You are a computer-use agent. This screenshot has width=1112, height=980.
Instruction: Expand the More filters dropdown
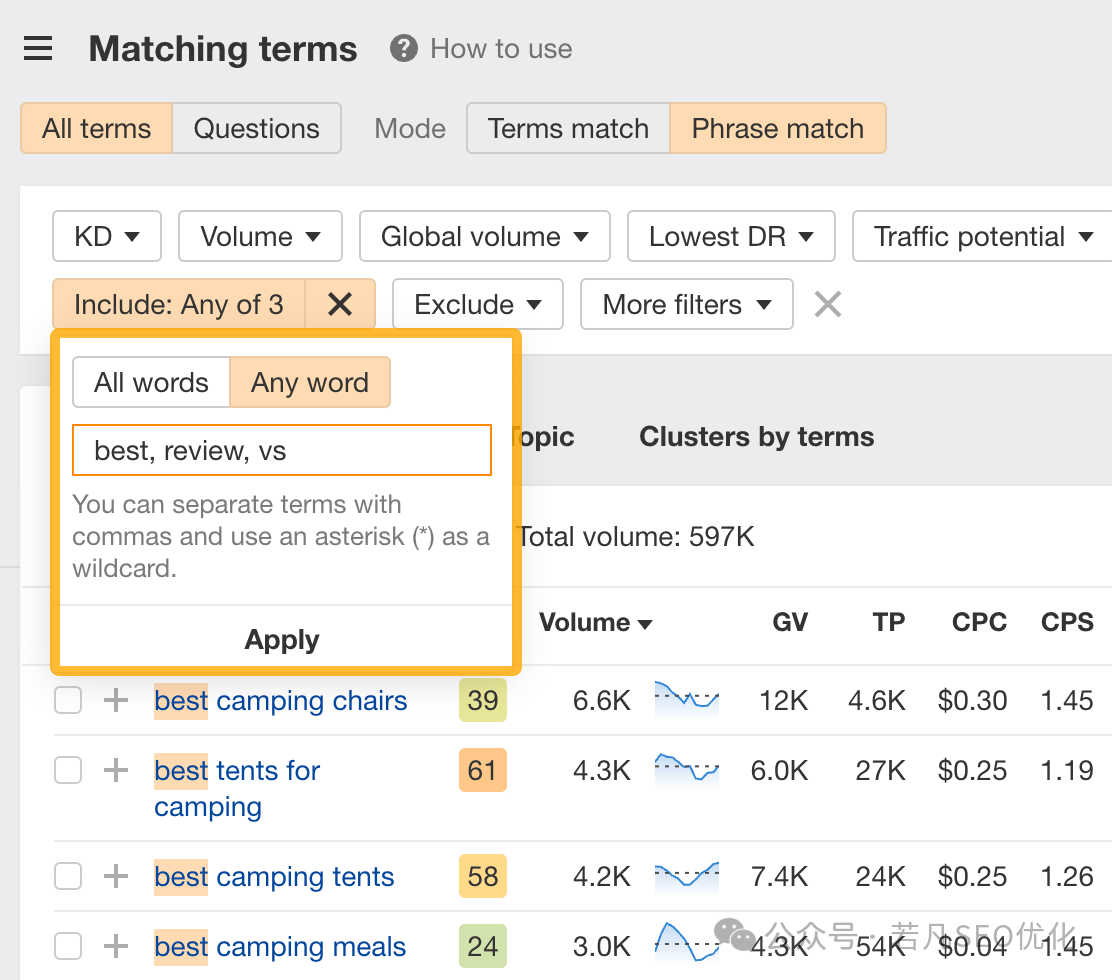(x=686, y=304)
